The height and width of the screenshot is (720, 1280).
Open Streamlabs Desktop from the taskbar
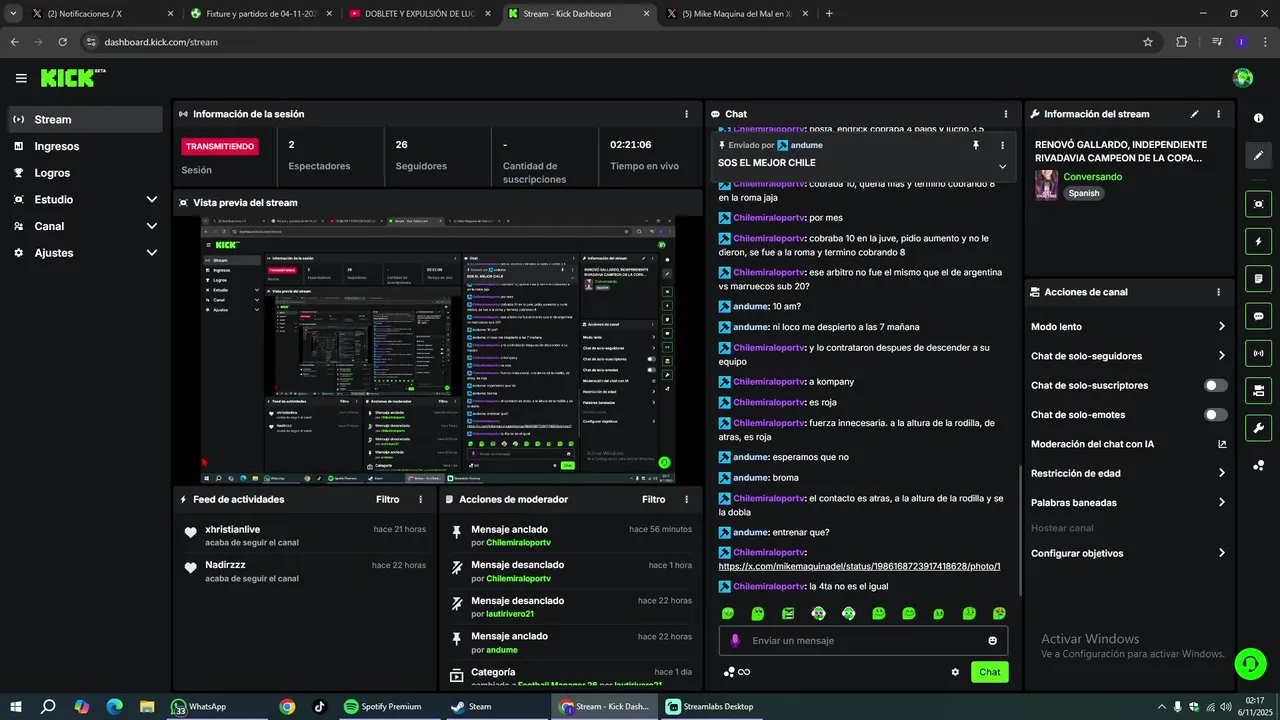pyautogui.click(x=710, y=707)
